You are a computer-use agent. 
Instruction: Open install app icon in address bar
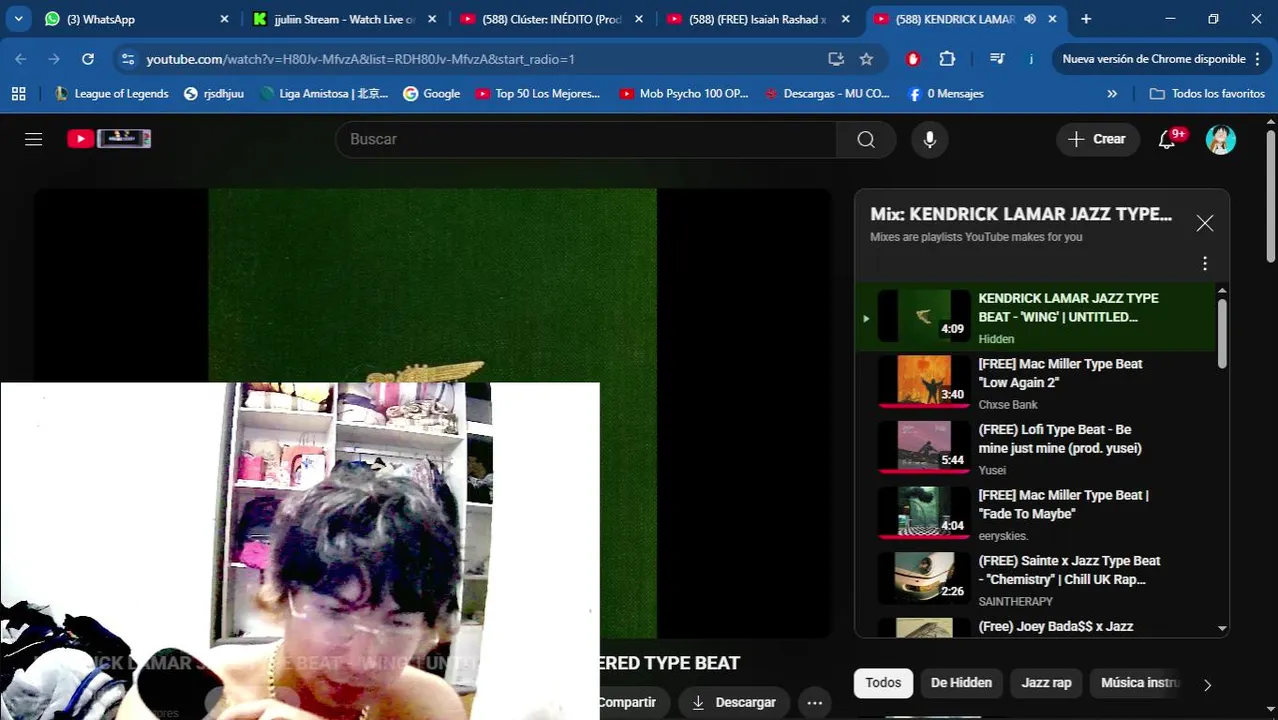coord(836,59)
